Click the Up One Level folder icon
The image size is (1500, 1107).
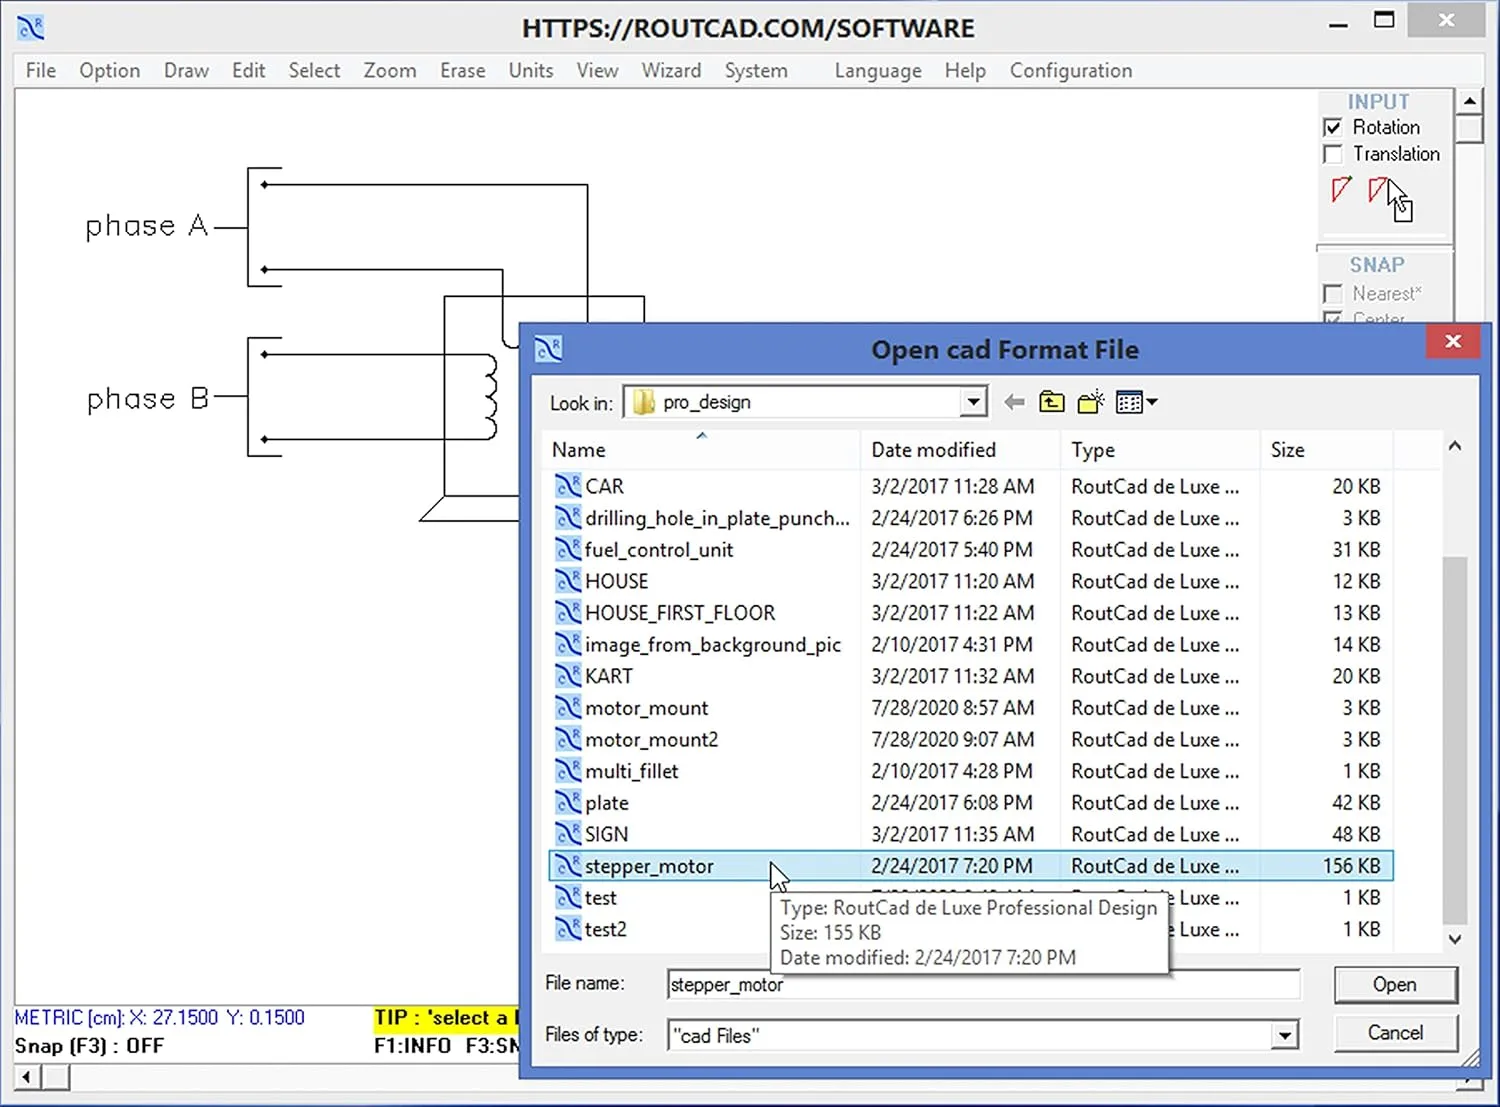click(x=1051, y=401)
